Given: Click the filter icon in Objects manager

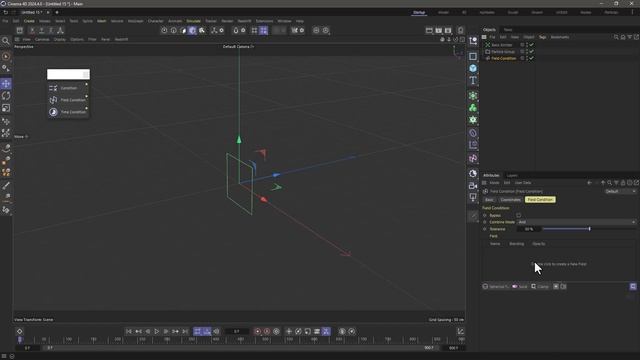Looking at the screenshot, I should [629, 37].
